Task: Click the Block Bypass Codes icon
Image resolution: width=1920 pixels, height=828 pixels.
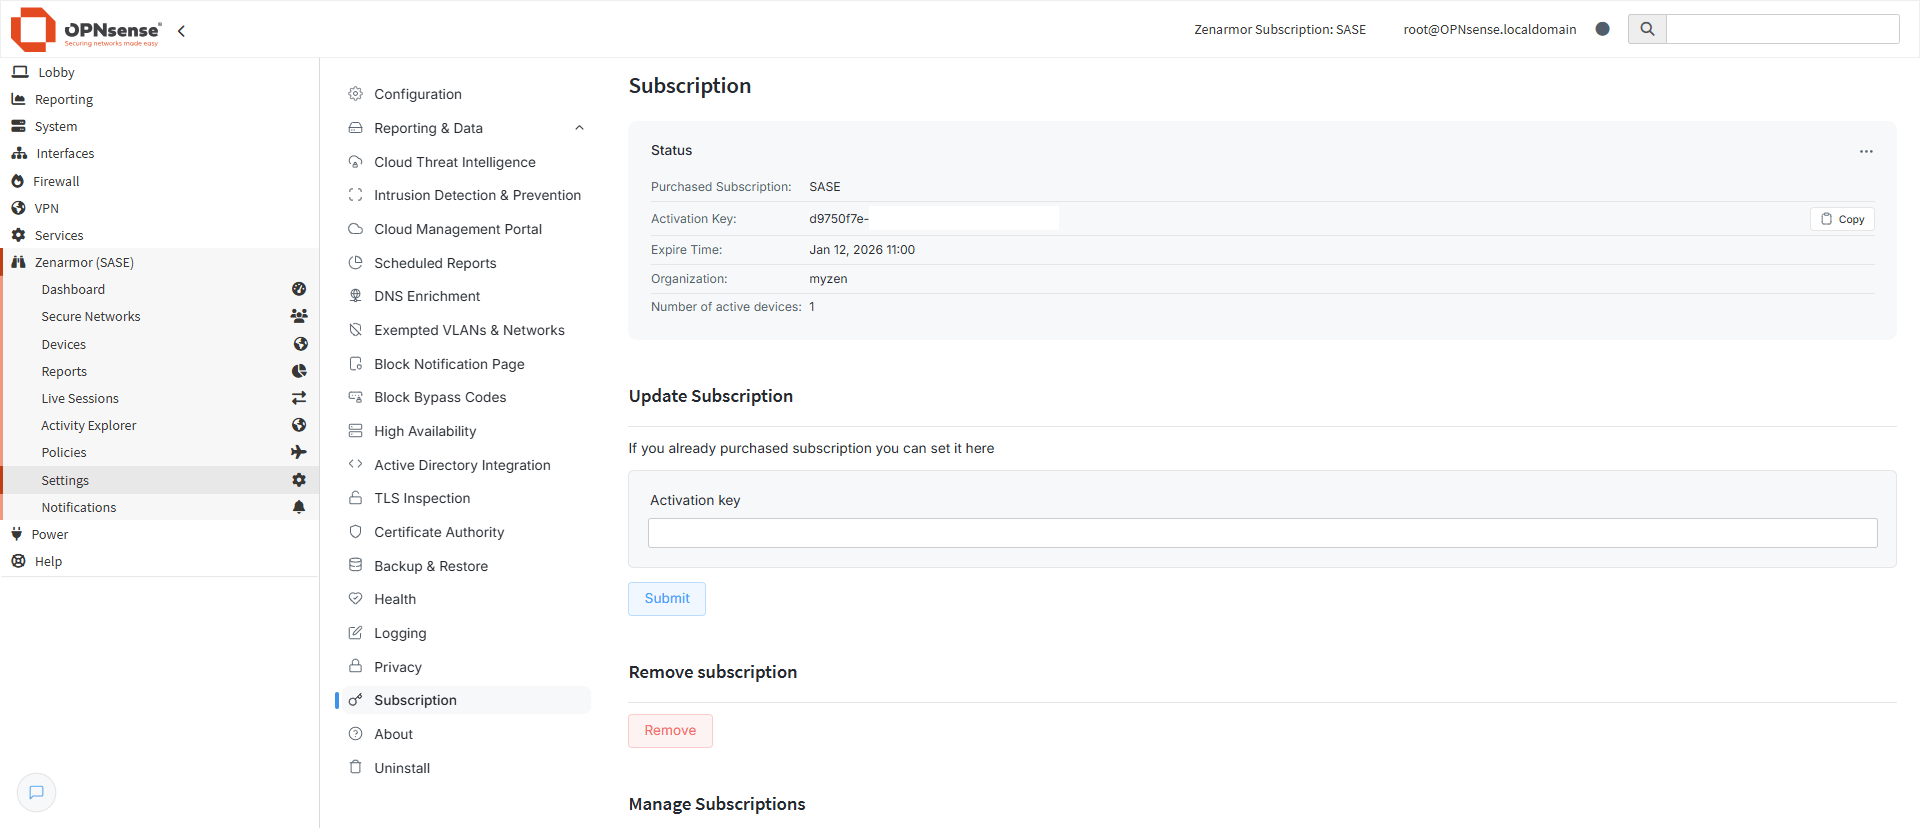Action: [355, 397]
